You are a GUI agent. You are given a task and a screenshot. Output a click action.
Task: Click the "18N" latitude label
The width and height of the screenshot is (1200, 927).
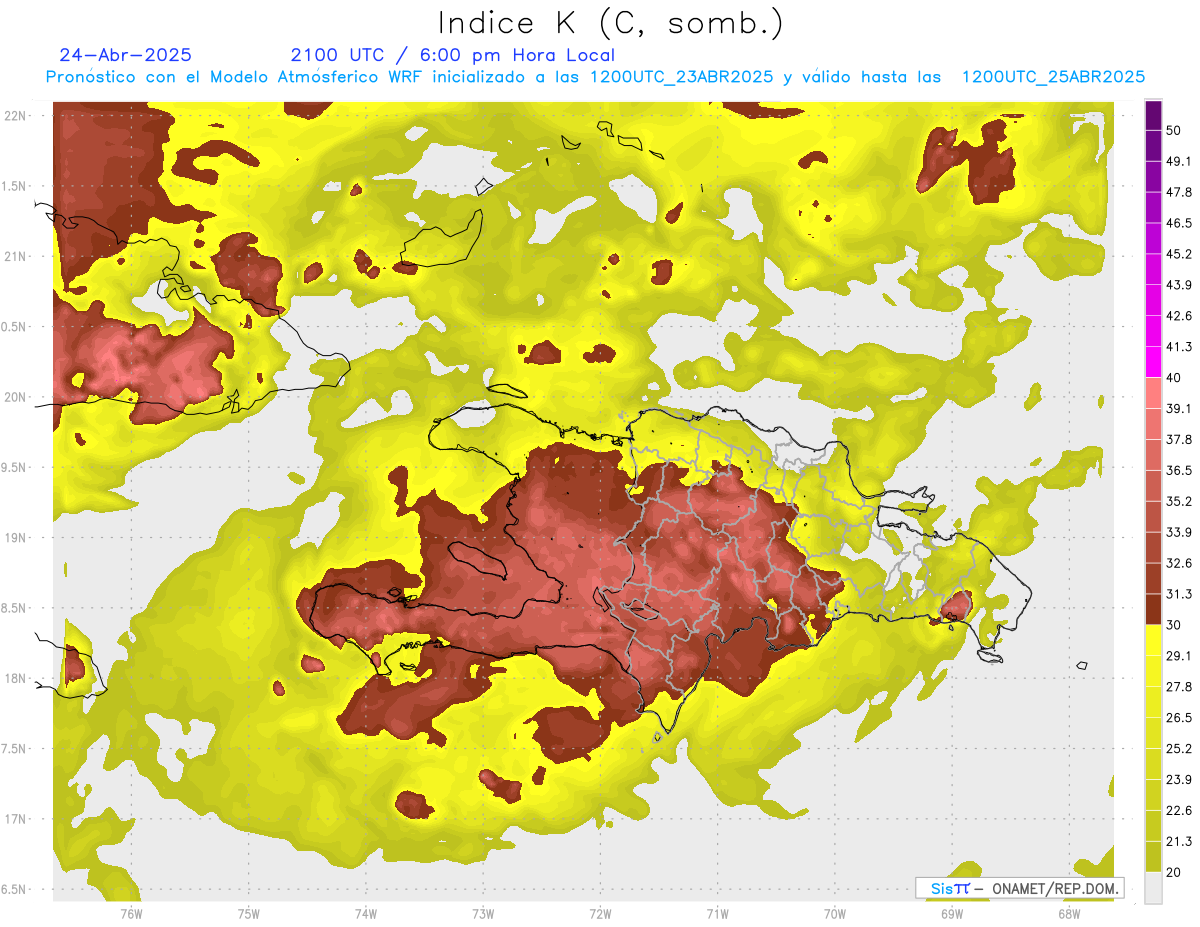tap(15, 679)
